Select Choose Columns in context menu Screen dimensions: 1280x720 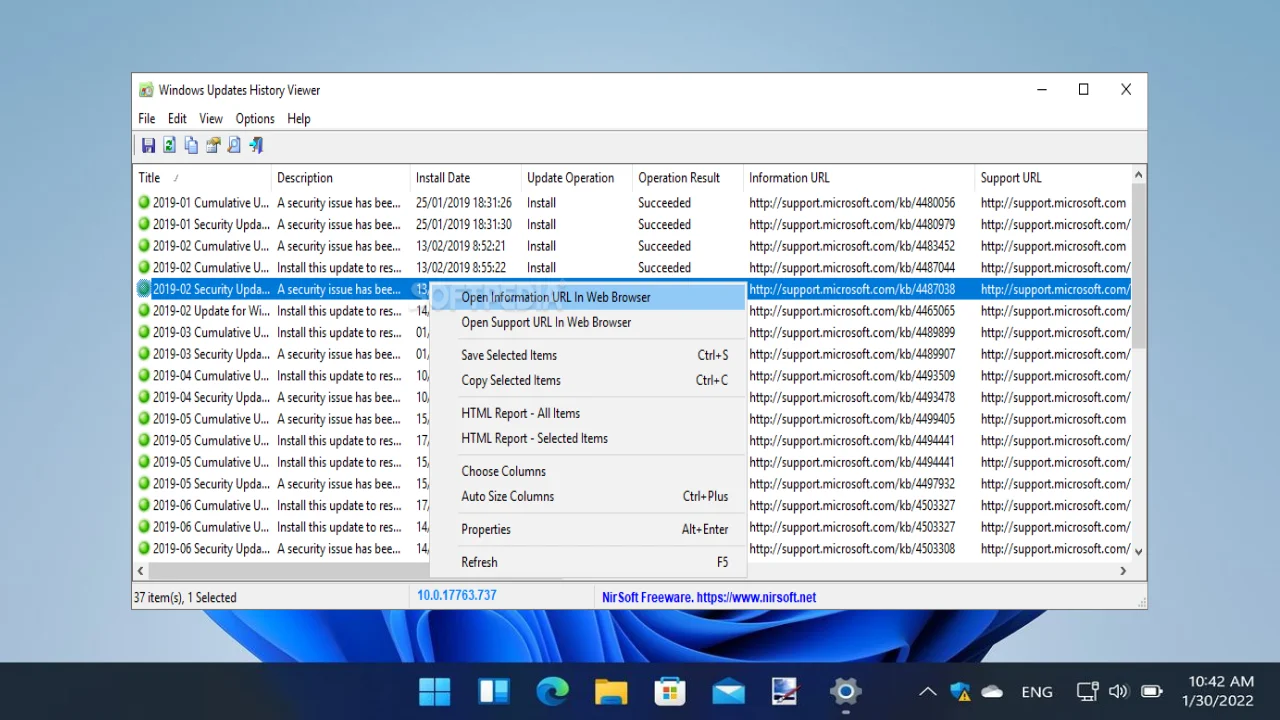[588, 471]
